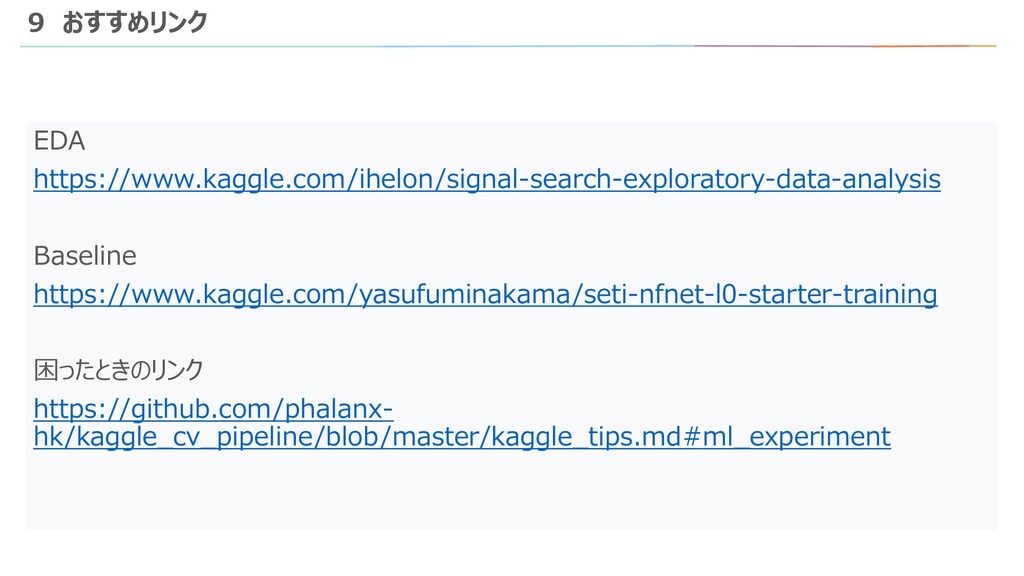1024x576 pixels.
Task: Click the '困ったときのリンク' heading text
Action: click(x=118, y=371)
